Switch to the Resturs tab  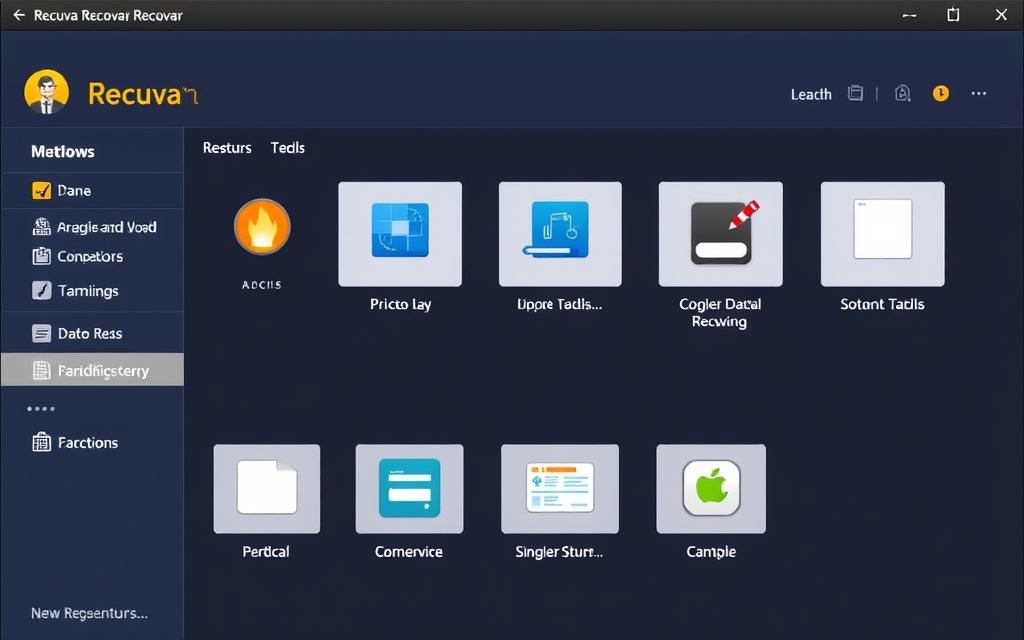[x=227, y=148]
